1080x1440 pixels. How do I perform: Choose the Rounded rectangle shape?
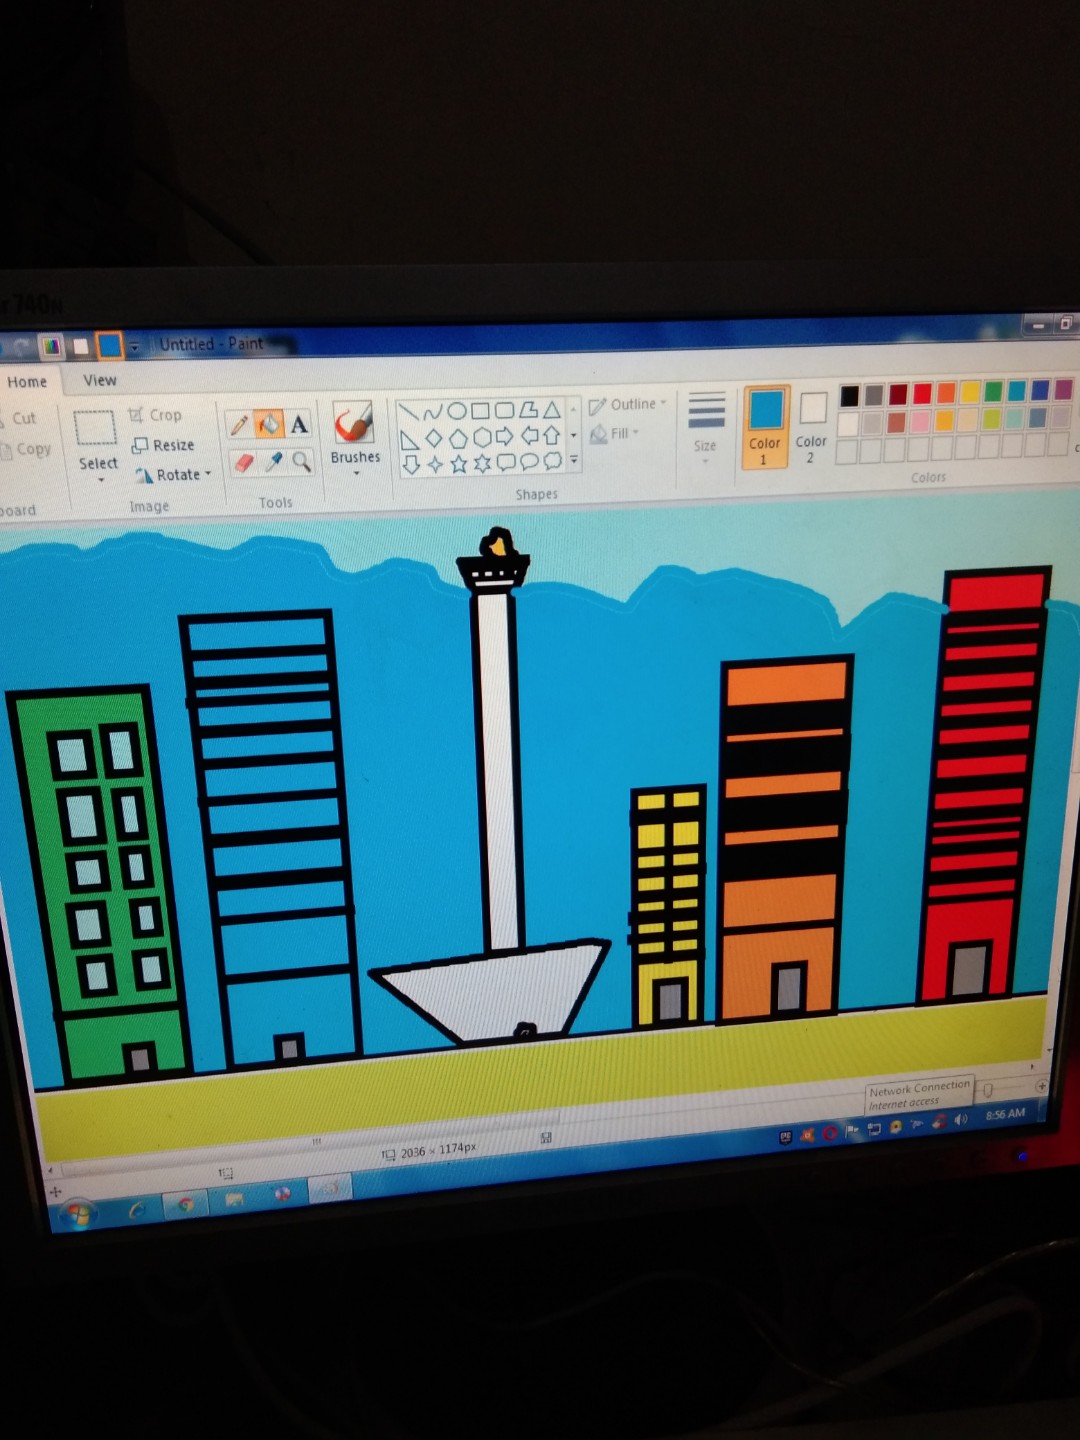coord(504,410)
